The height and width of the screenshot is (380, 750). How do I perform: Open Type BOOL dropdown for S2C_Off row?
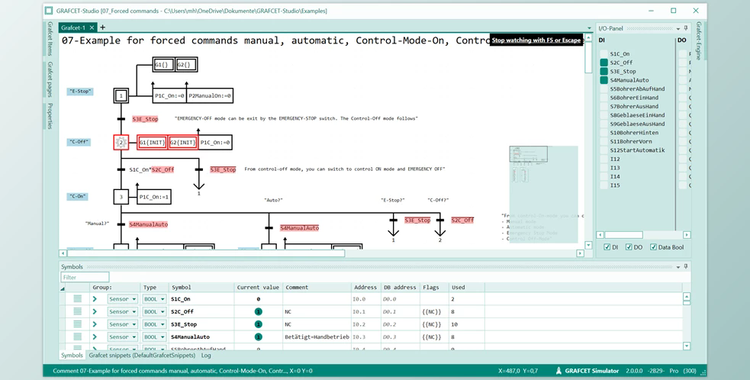point(154,312)
